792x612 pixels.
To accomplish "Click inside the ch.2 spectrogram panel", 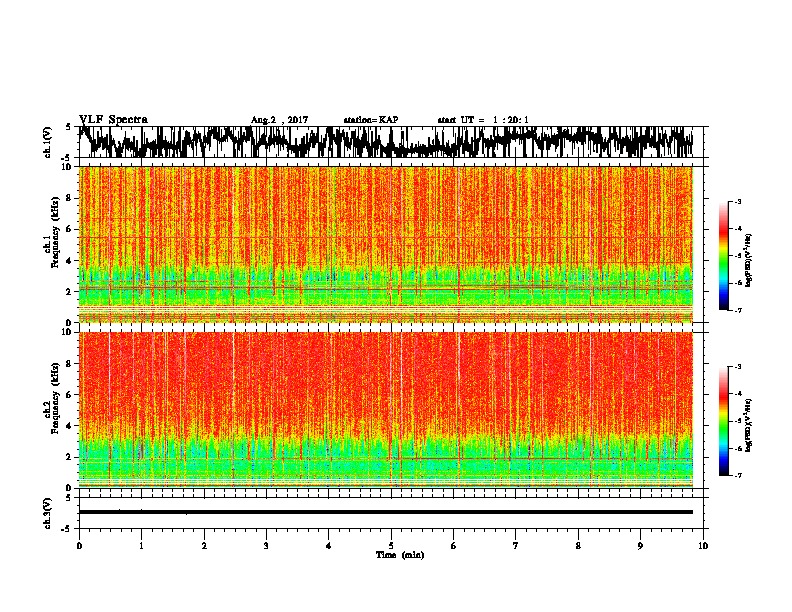I will tap(386, 410).
